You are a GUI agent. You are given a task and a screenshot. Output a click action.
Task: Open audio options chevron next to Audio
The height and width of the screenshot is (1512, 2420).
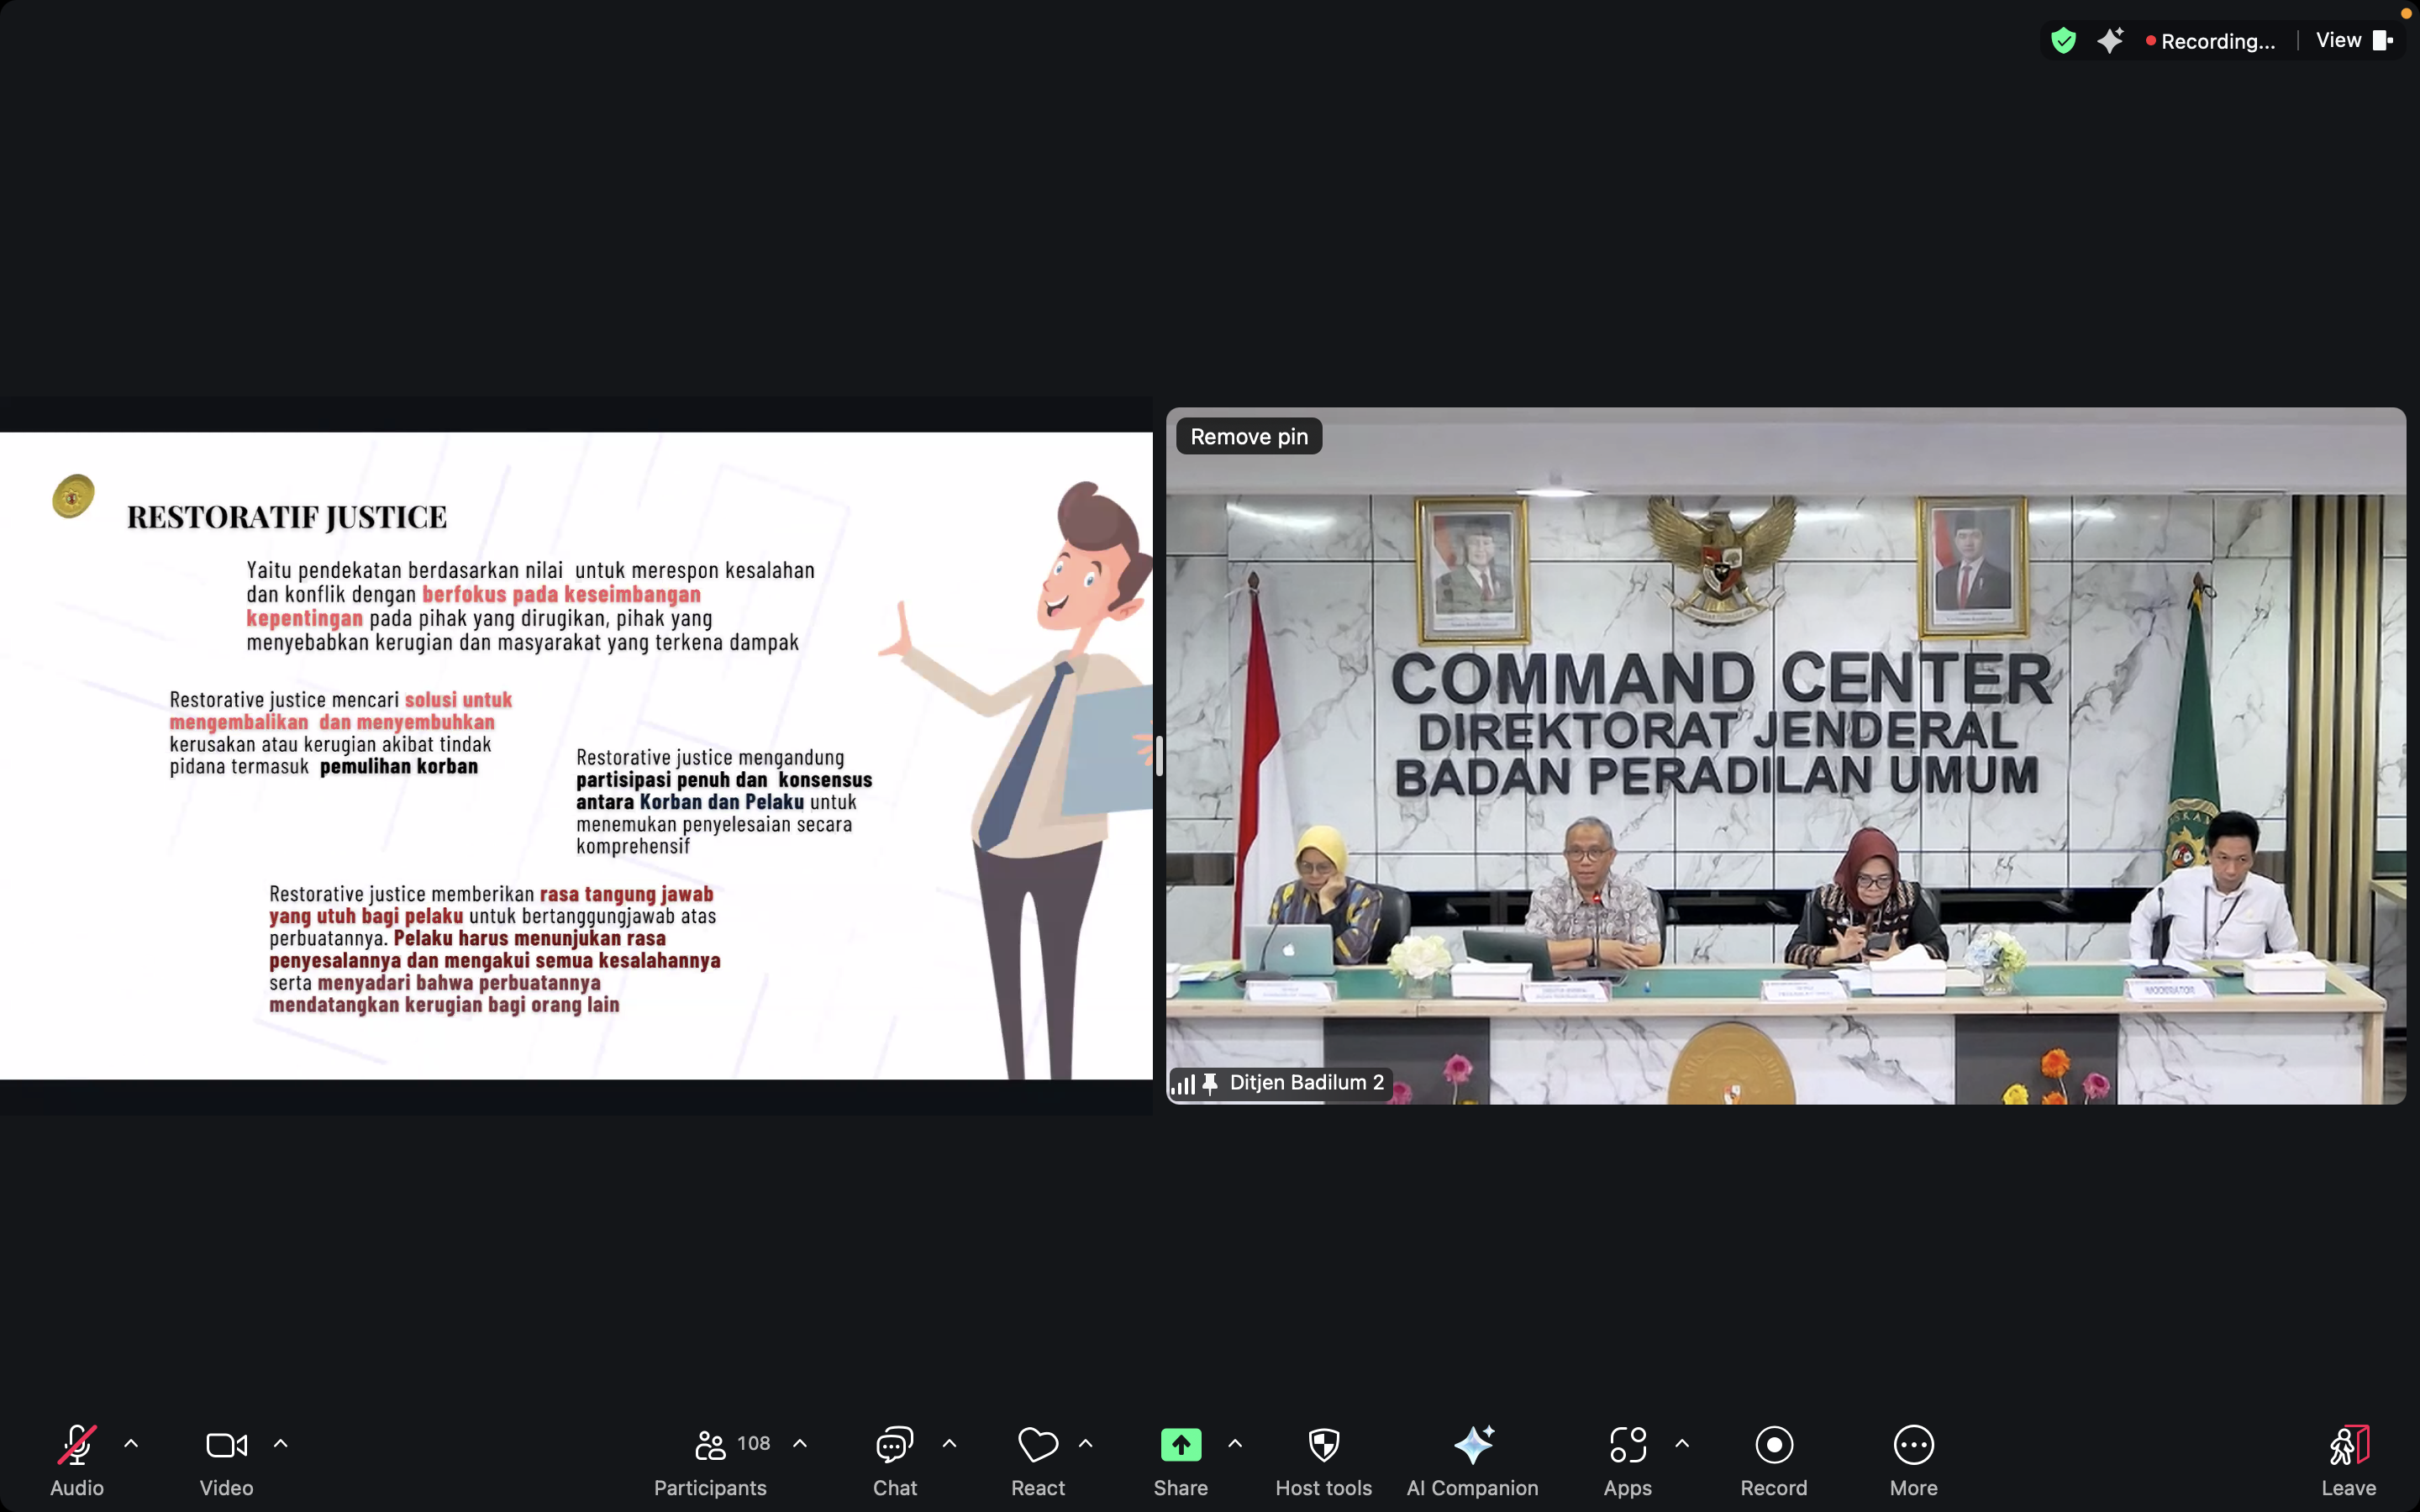click(x=131, y=1443)
